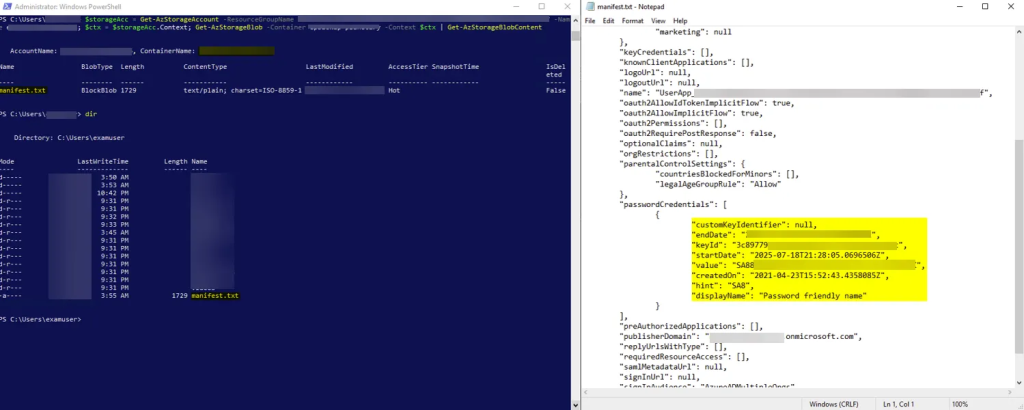The width and height of the screenshot is (1024, 410).
Task: Click the PowerShell icon in title bar
Action: click(x=7, y=6)
